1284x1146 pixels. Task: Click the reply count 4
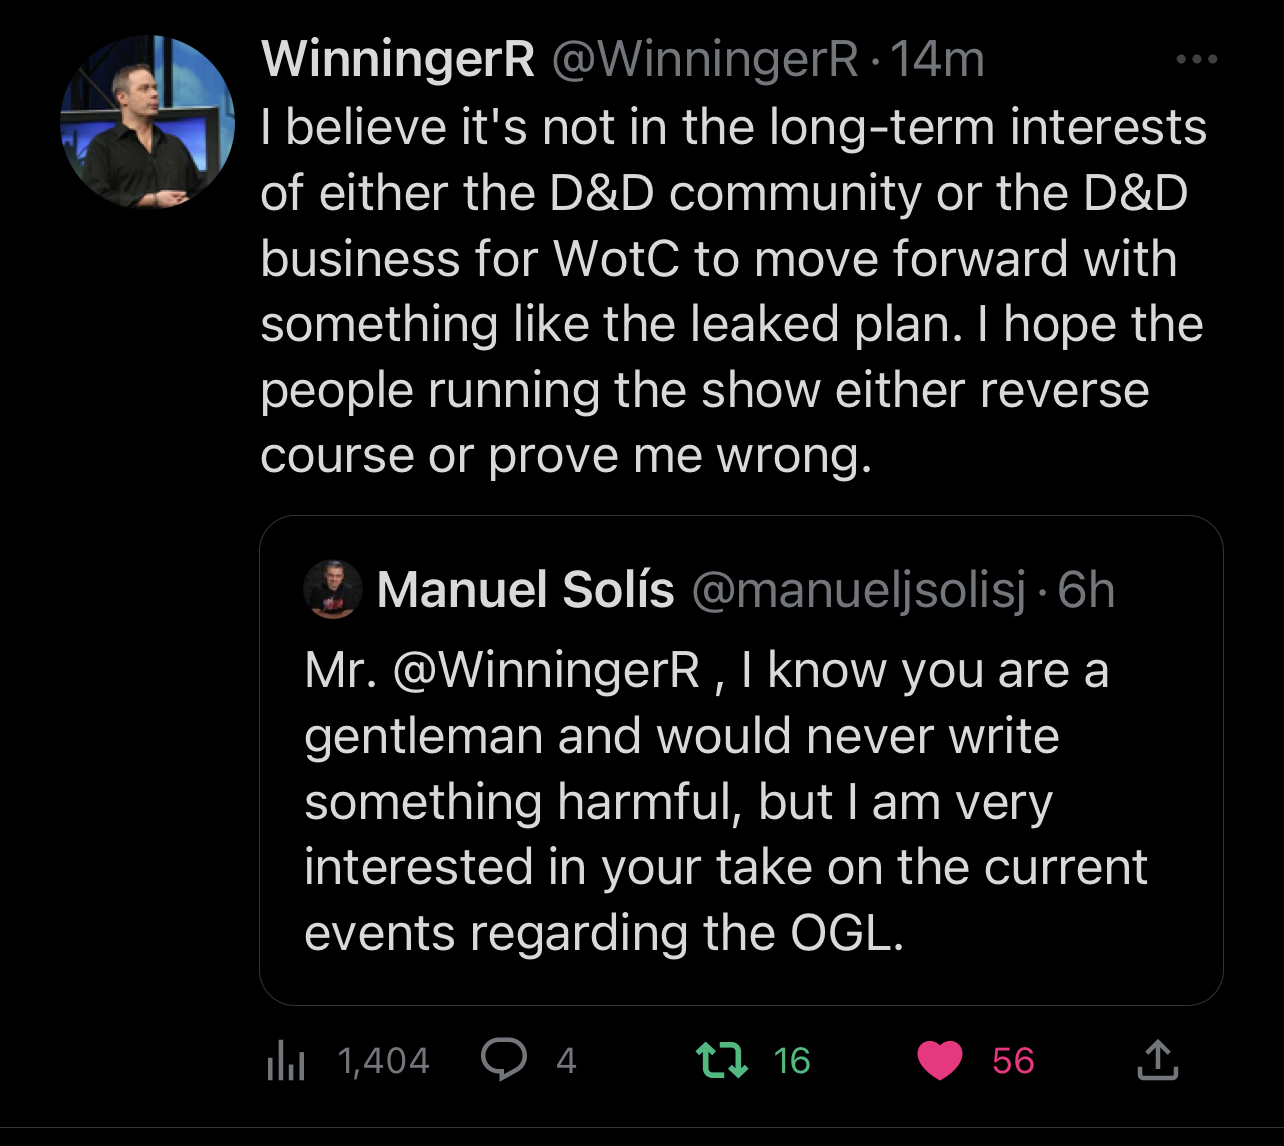point(566,1060)
